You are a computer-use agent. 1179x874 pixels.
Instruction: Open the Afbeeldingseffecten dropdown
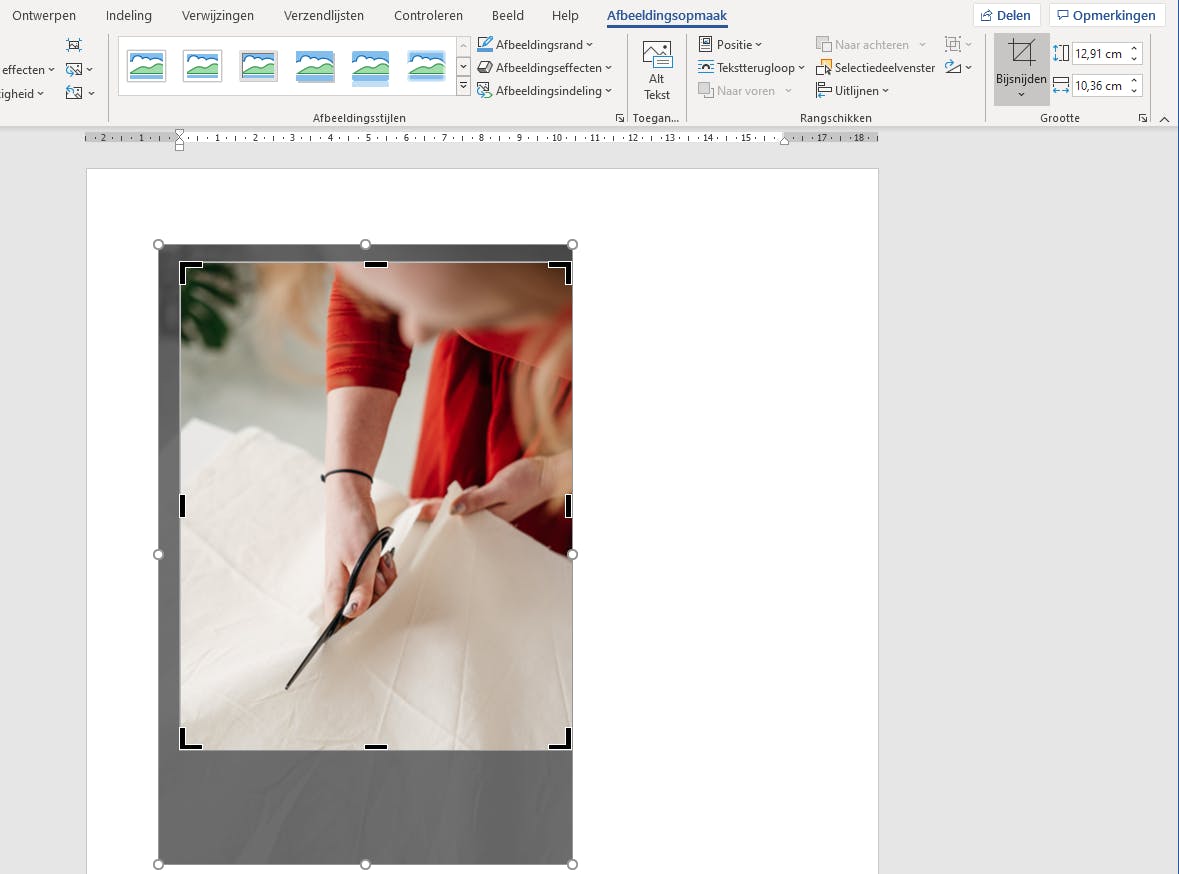pyautogui.click(x=544, y=68)
